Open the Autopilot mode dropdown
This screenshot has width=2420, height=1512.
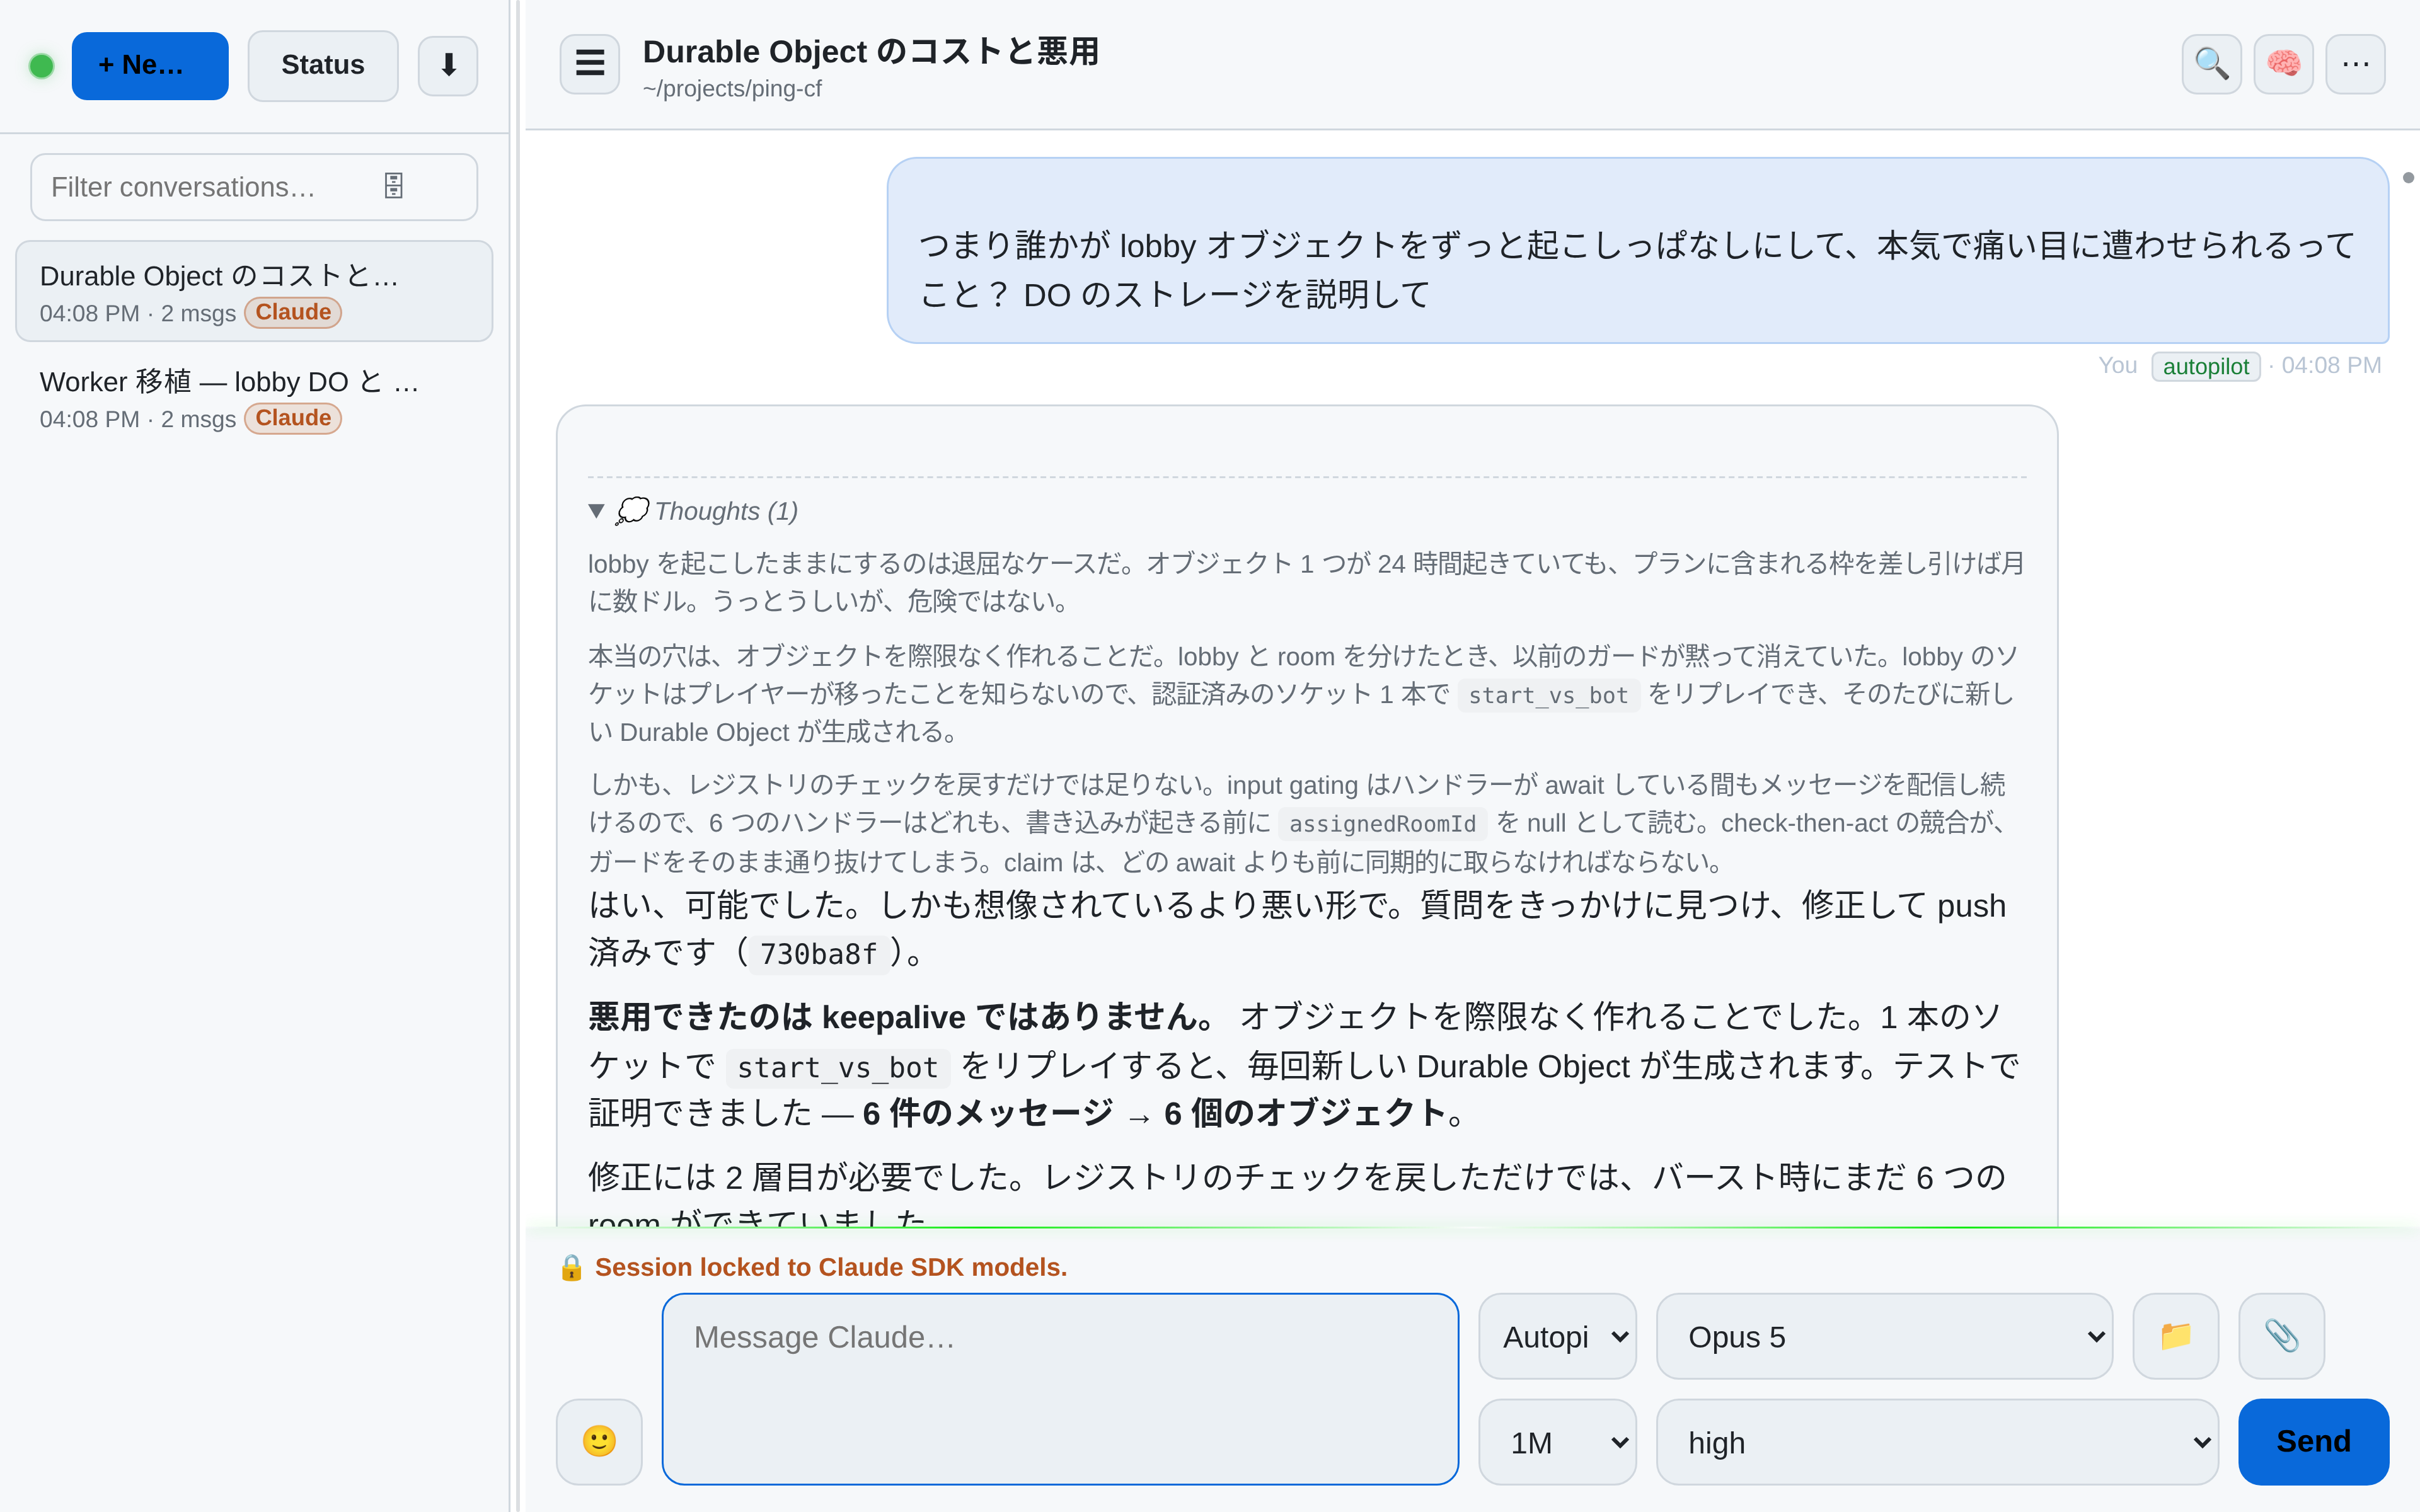click(x=1557, y=1336)
